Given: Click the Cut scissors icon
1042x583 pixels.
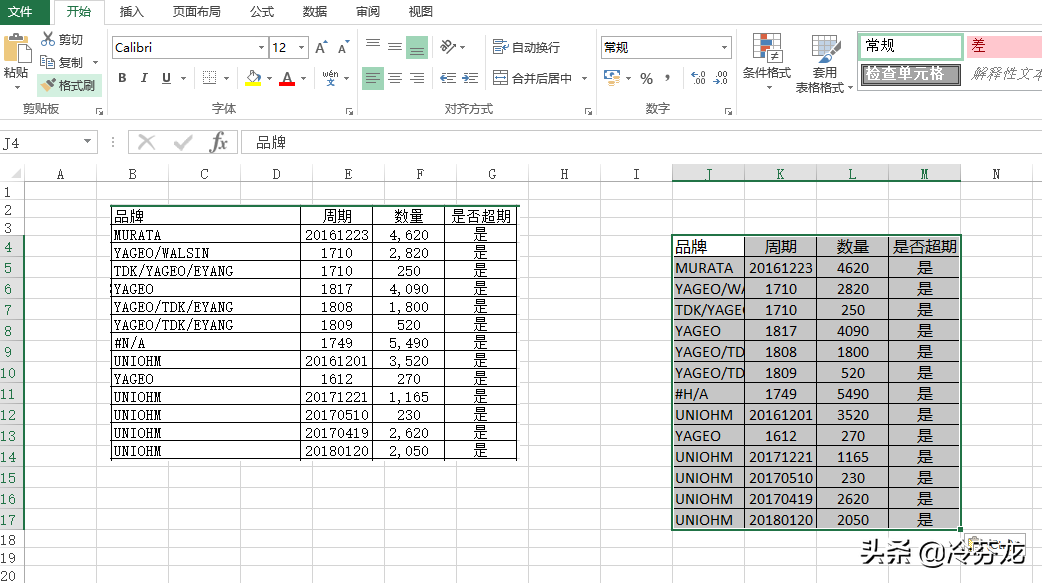Looking at the screenshot, I should click(x=48, y=39).
